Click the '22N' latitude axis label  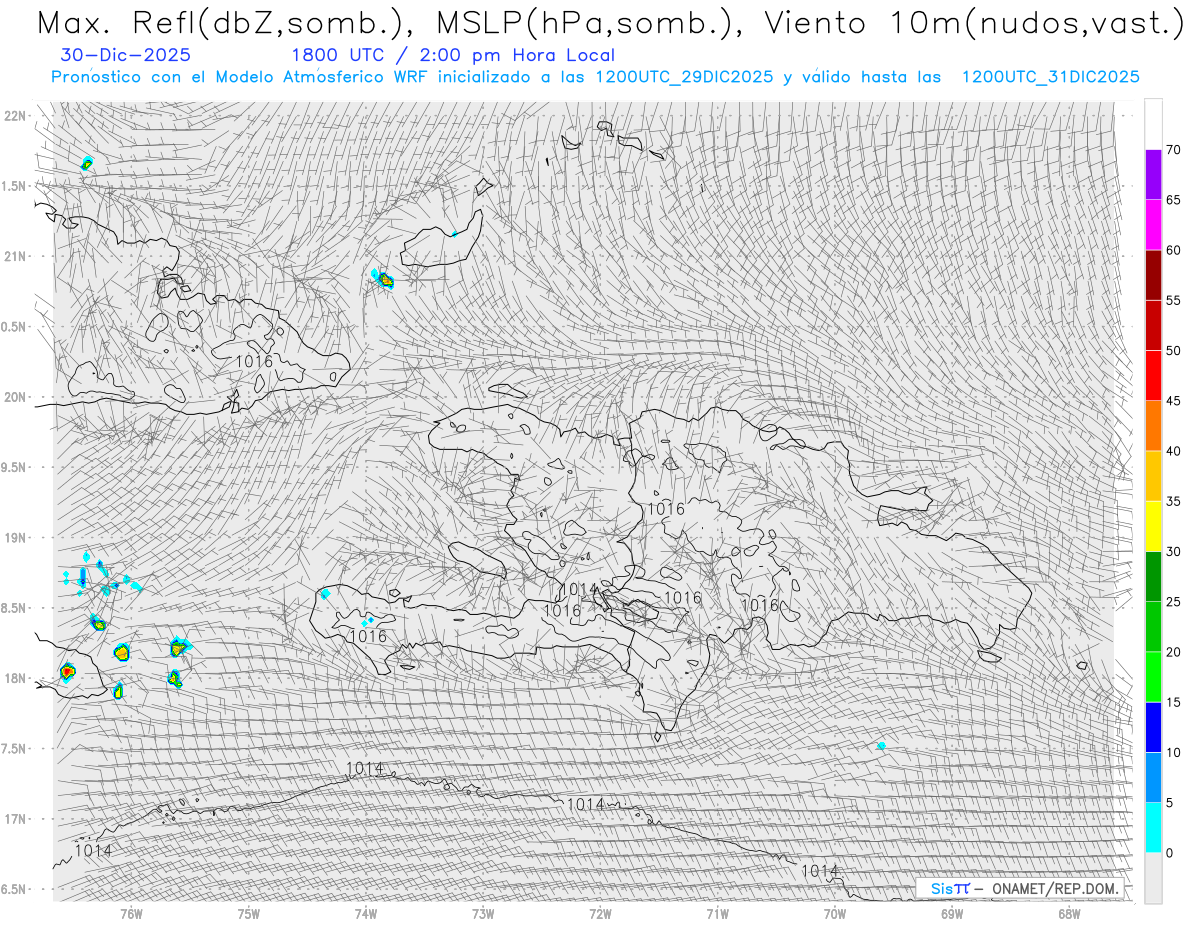15,115
